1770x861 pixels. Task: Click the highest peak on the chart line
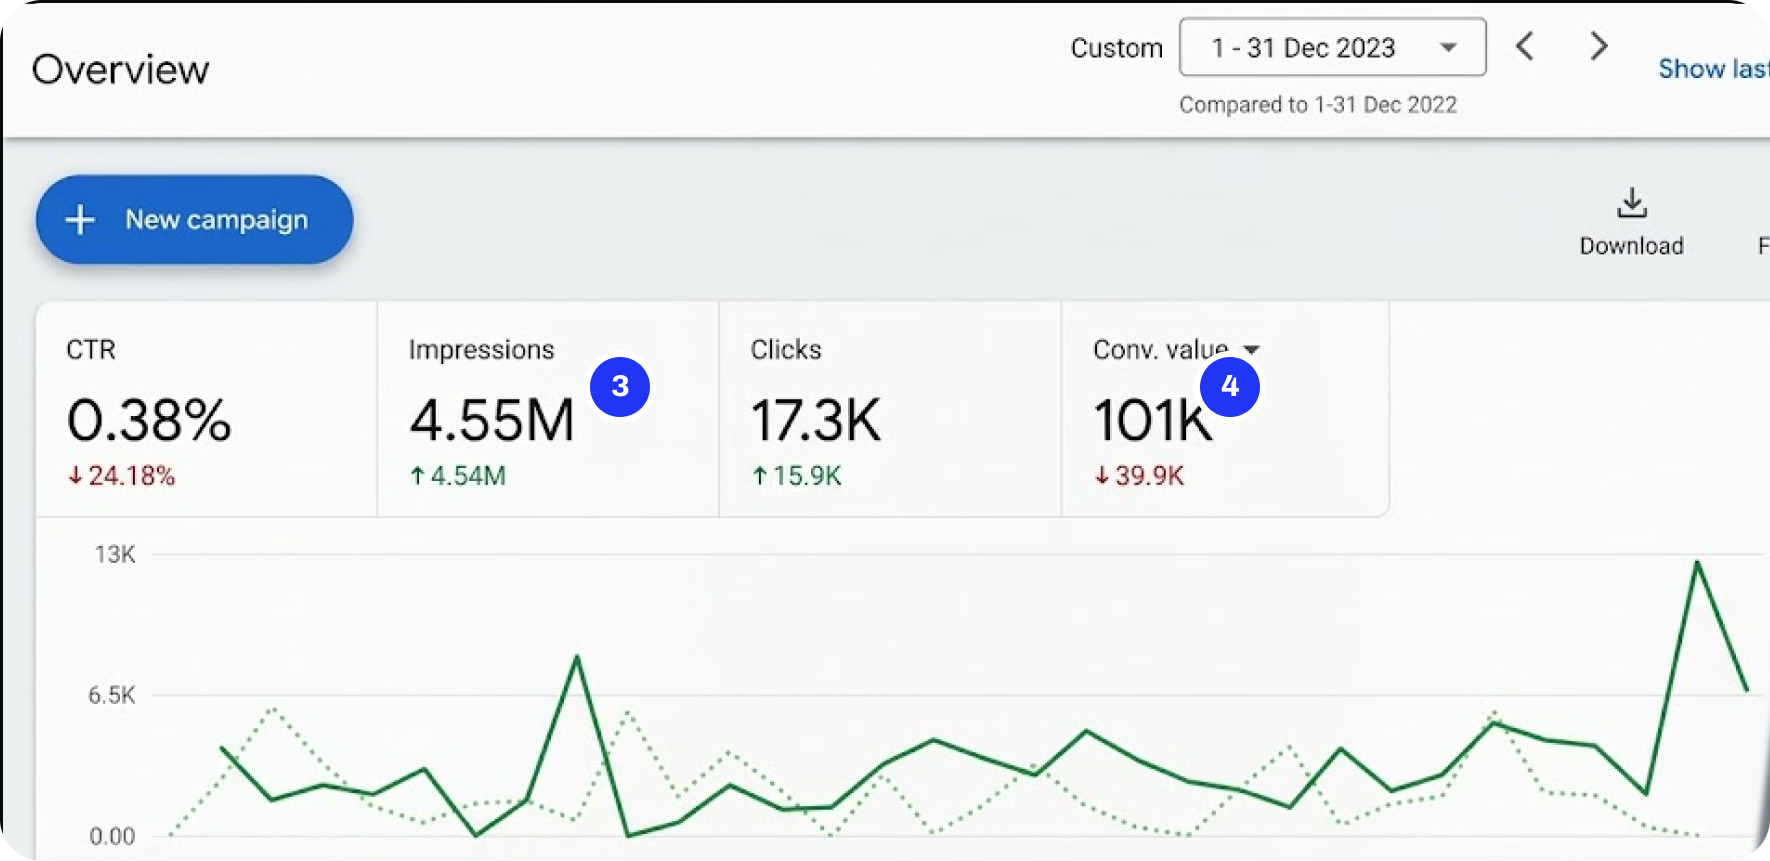click(1697, 563)
